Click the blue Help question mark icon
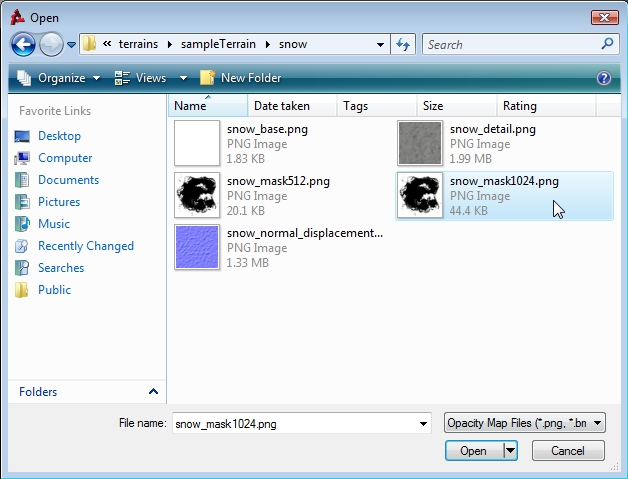This screenshot has height=479, width=628. tap(603, 78)
